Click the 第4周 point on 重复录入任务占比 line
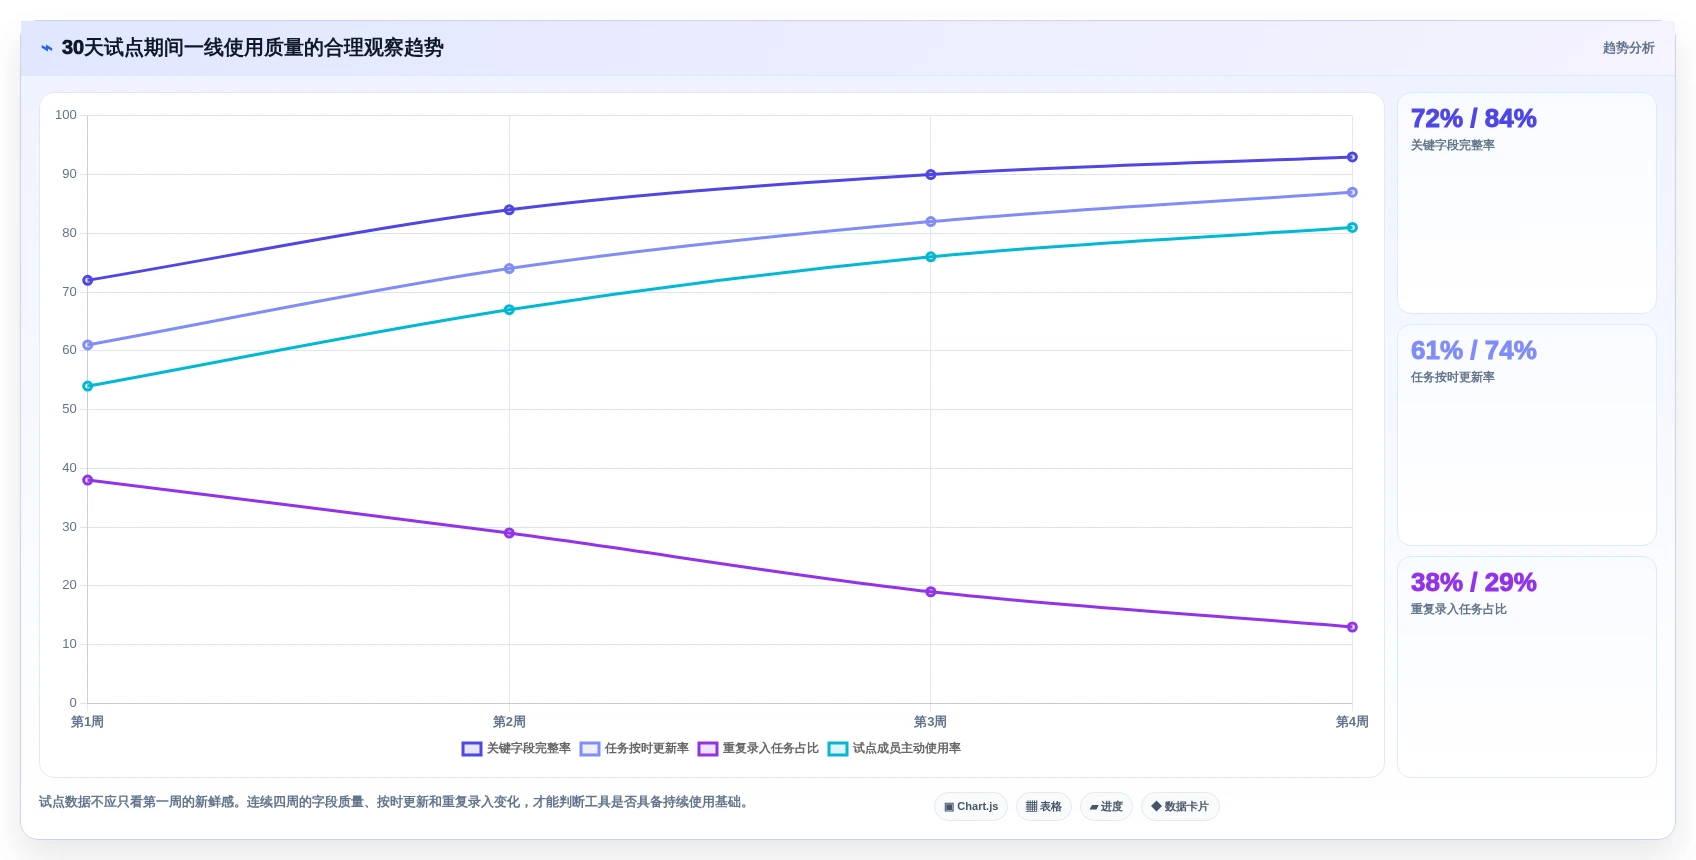1696x860 pixels. click(1352, 627)
